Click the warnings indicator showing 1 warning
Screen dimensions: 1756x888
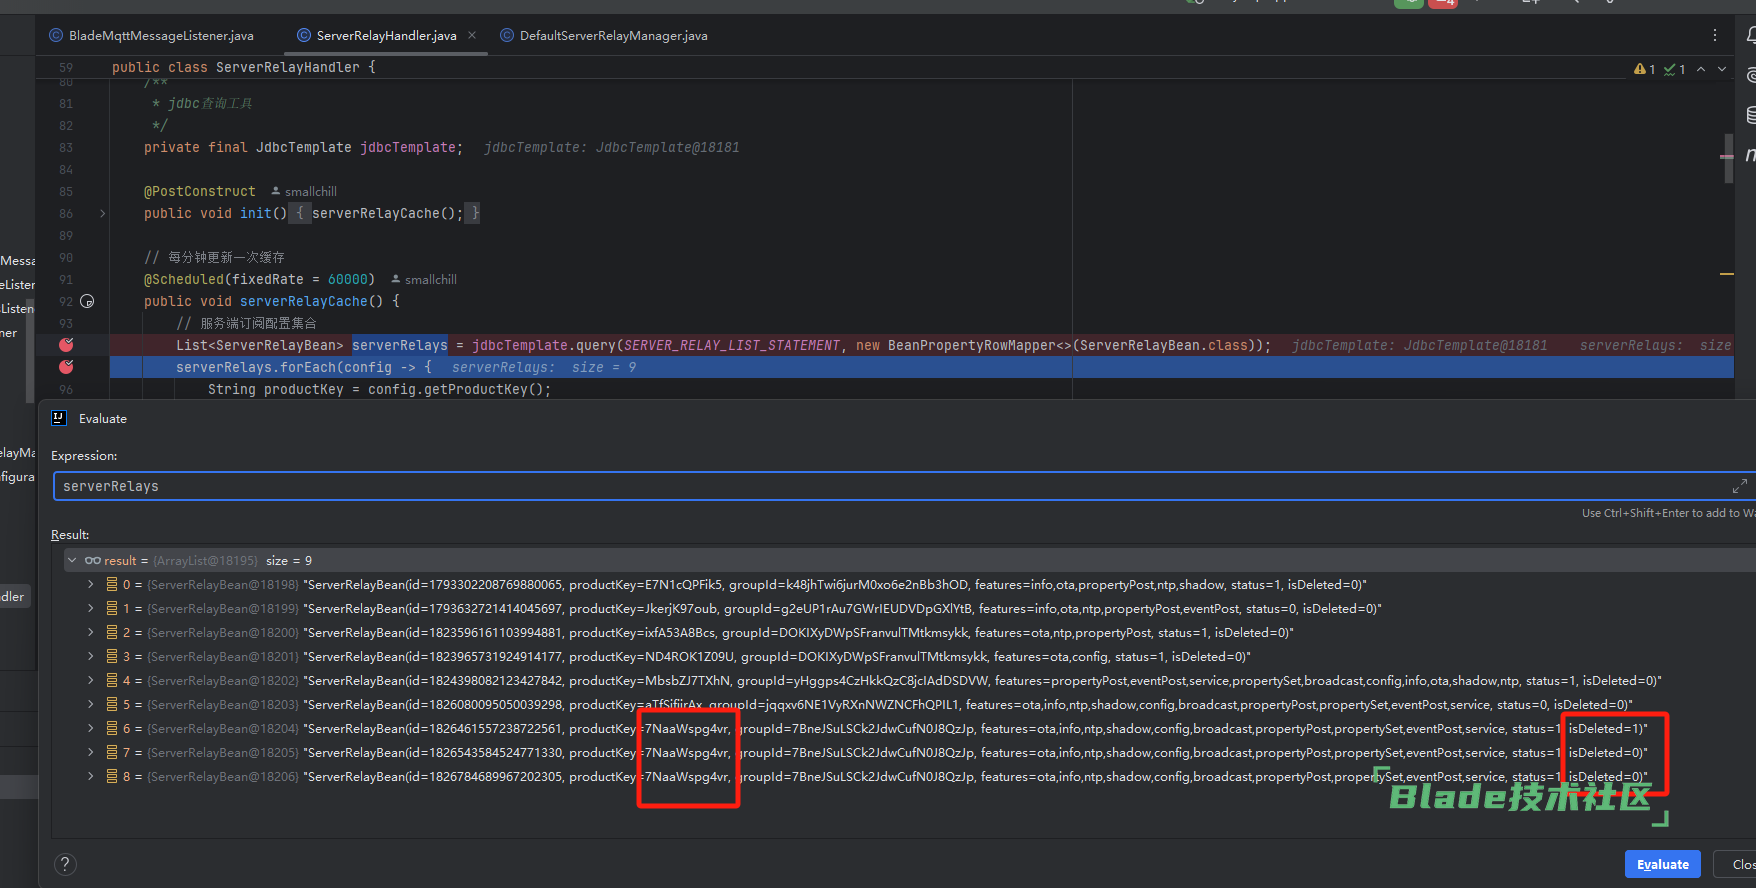(x=1645, y=69)
